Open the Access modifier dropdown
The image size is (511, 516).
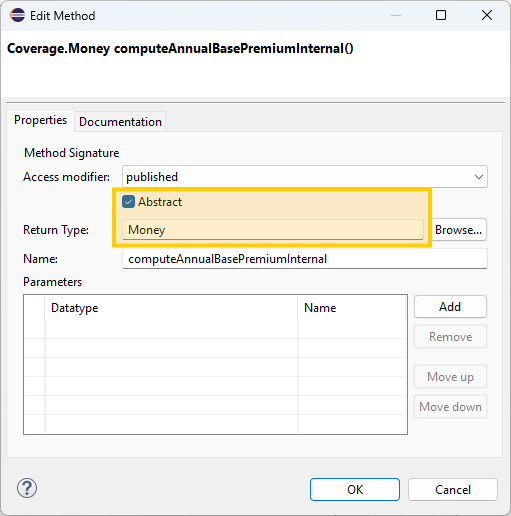click(305, 177)
